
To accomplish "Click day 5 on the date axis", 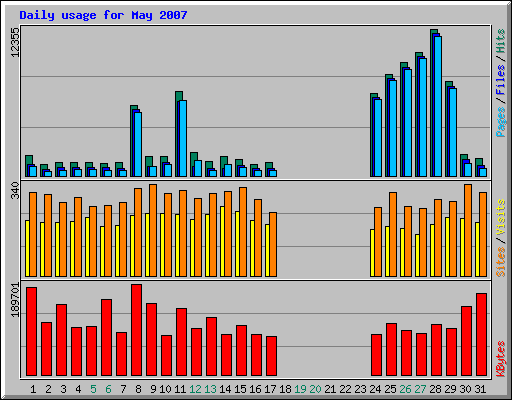I will 93,389.
